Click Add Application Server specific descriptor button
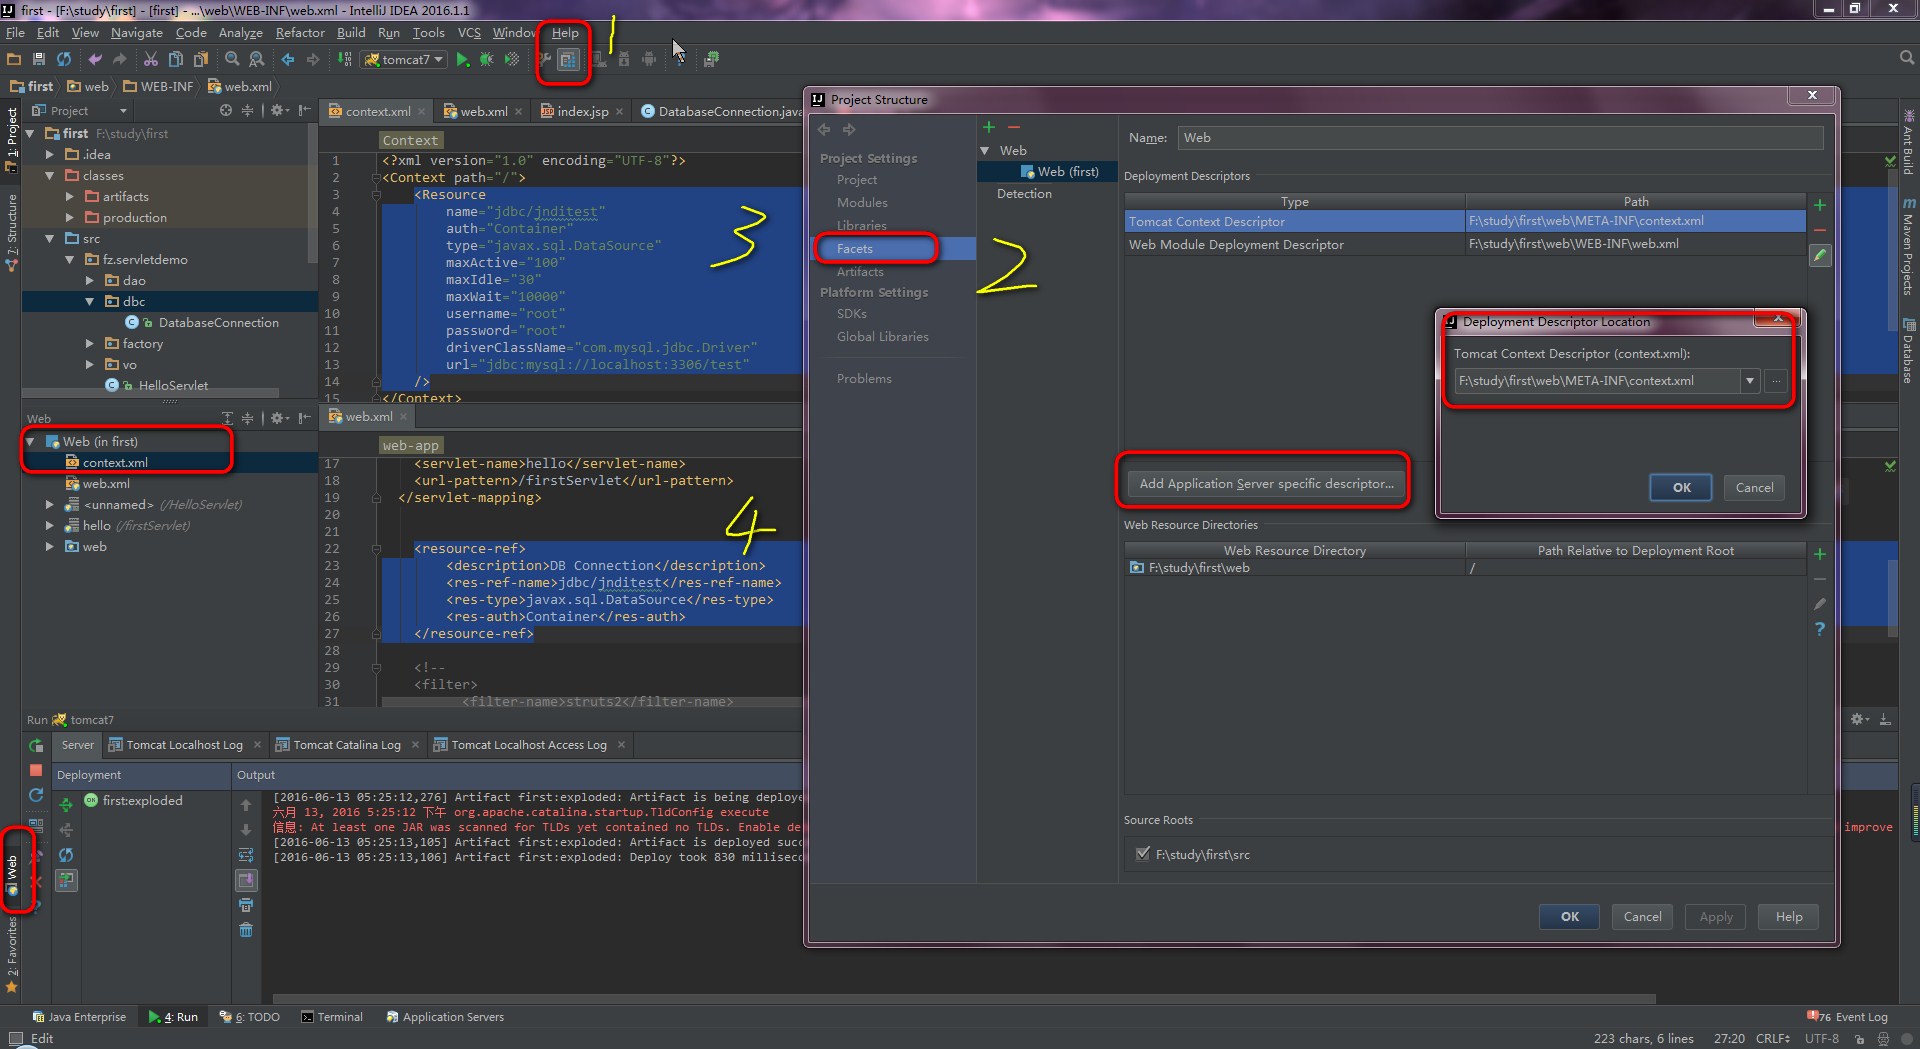 (1266, 484)
